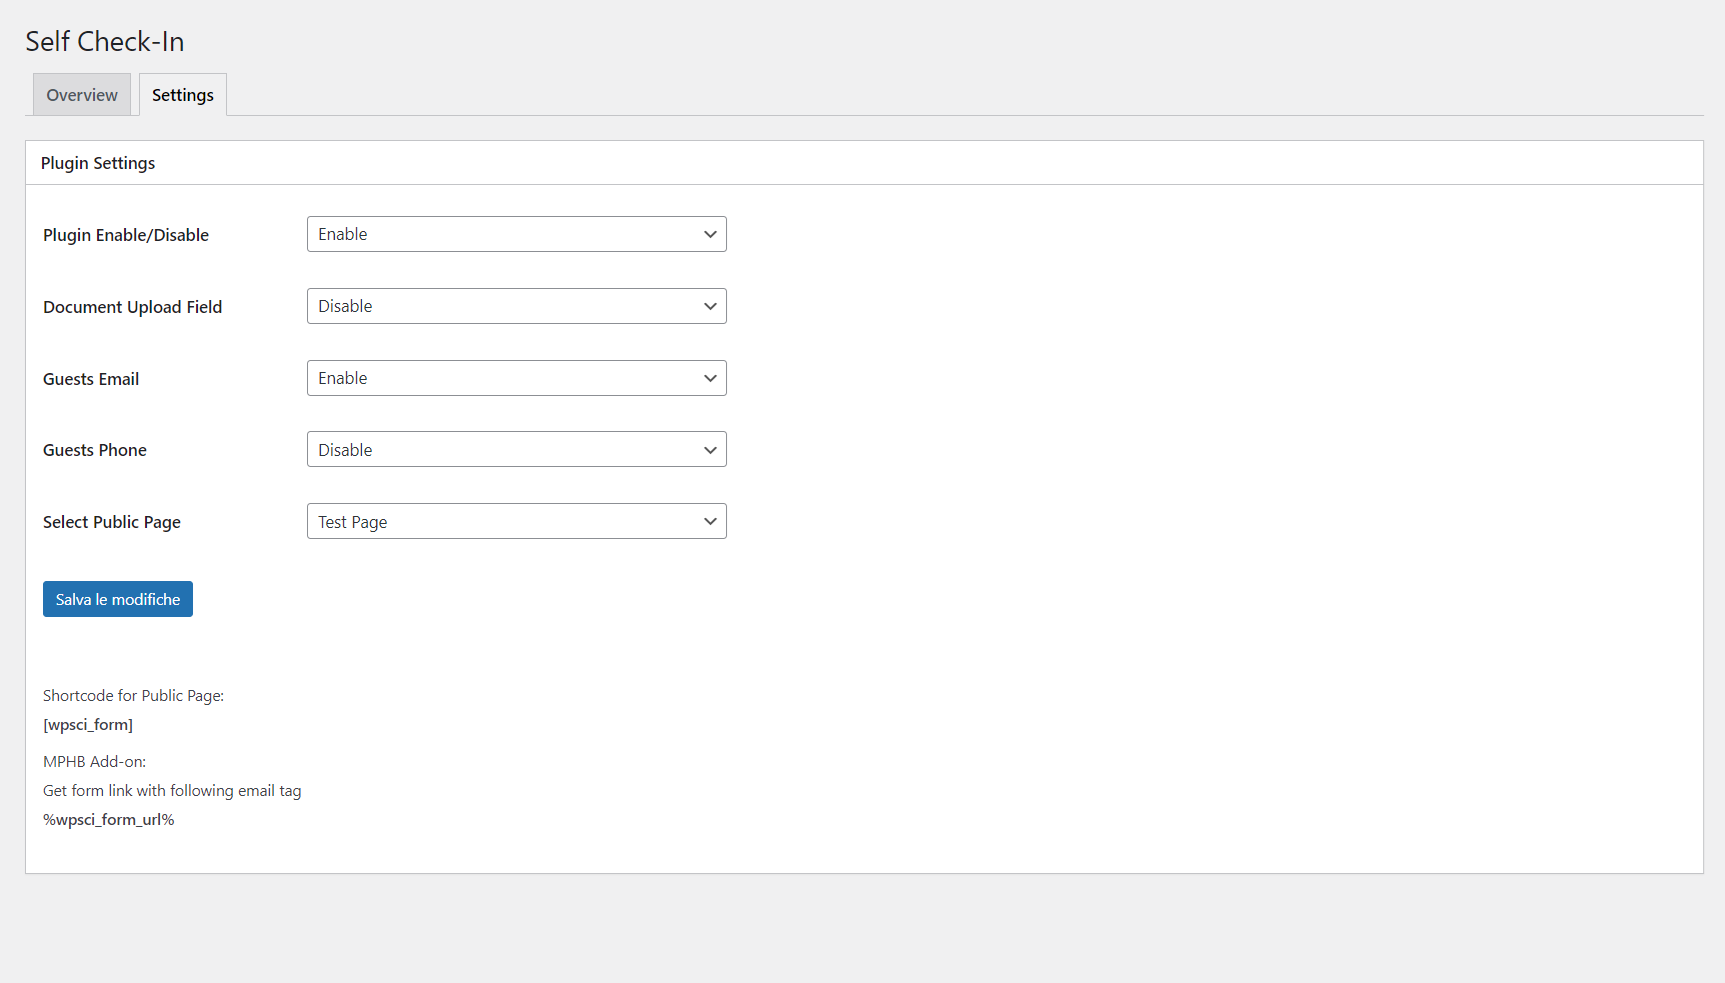Expand the Guests Email select box
Screen dimensions: 1725x983
516,378
